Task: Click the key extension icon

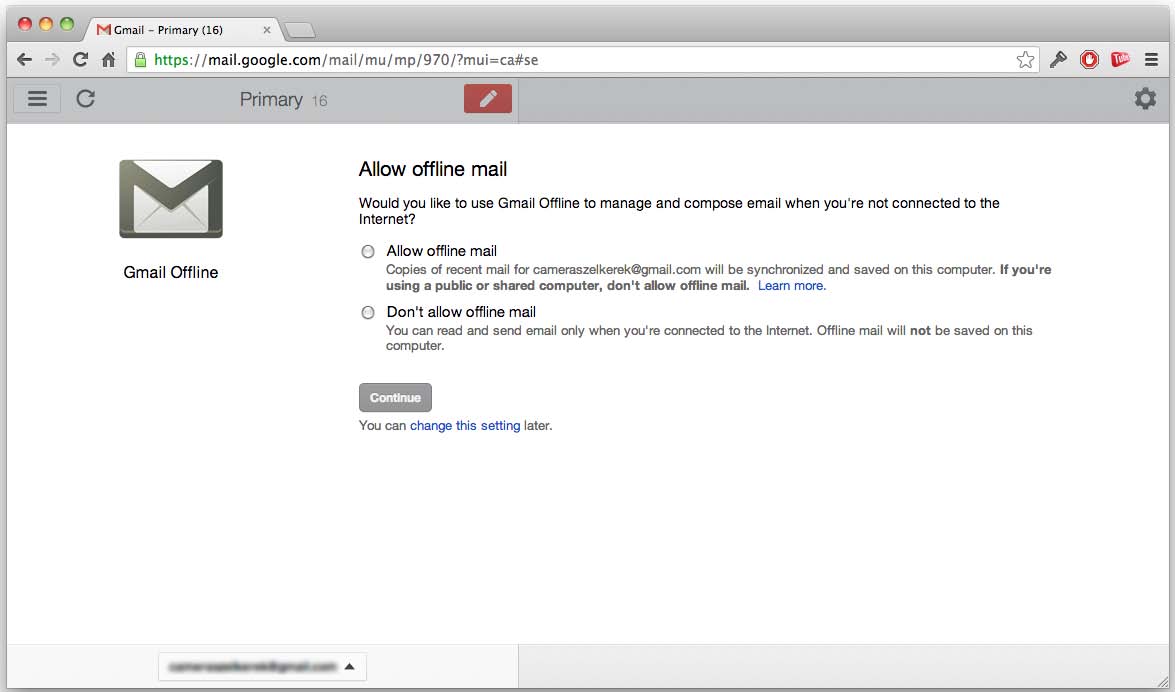Action: click(x=1058, y=60)
